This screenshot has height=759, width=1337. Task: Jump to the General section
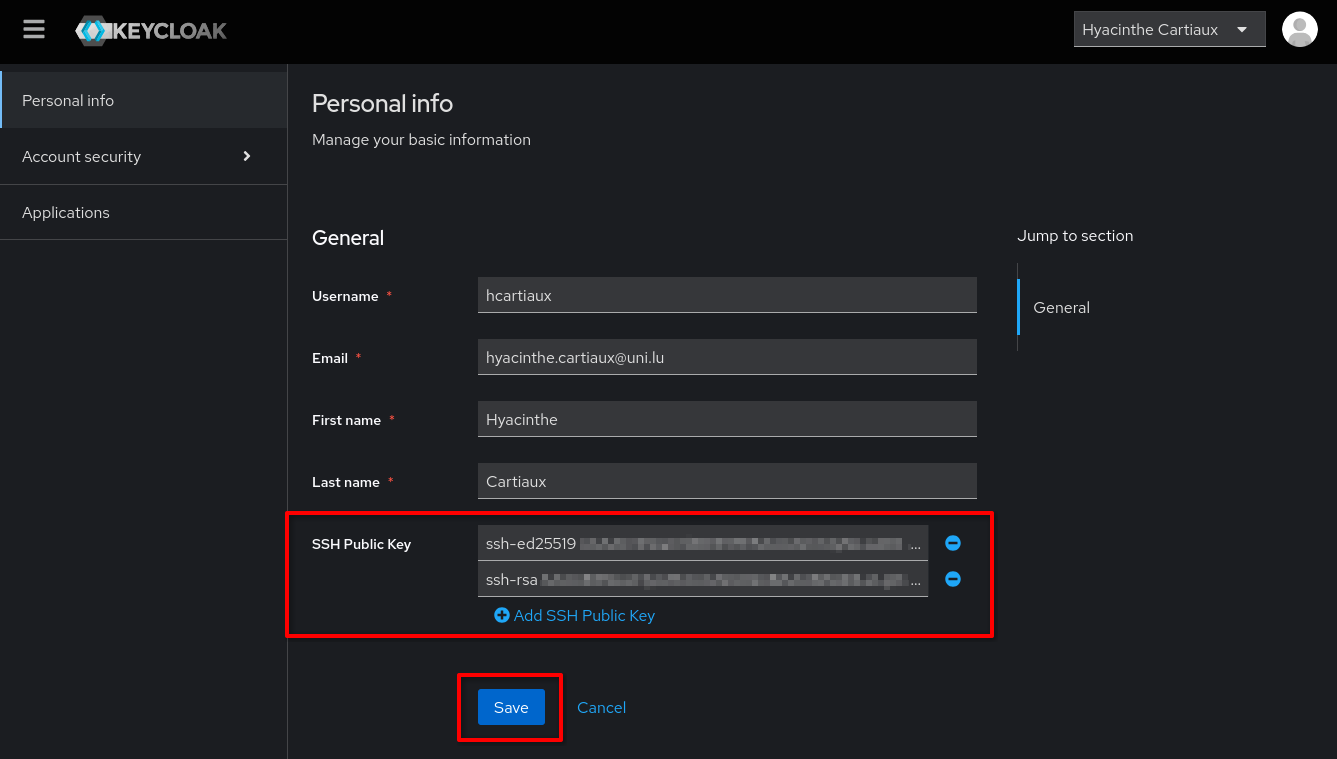pos(1061,307)
